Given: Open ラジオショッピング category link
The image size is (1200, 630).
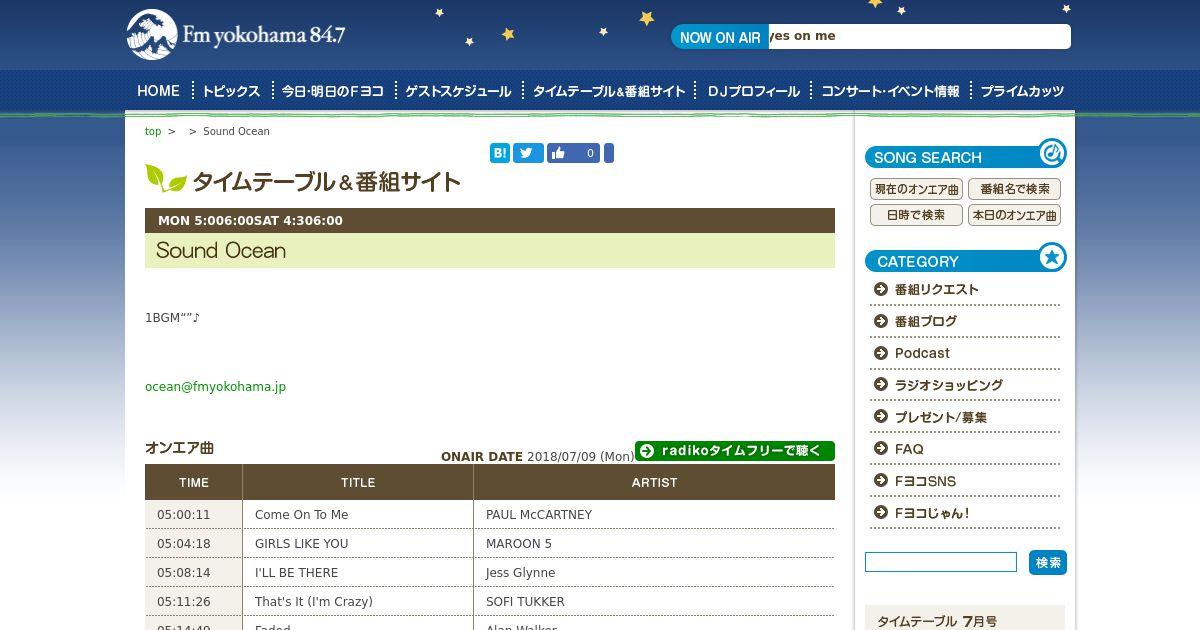Looking at the screenshot, I should pyautogui.click(x=949, y=385).
